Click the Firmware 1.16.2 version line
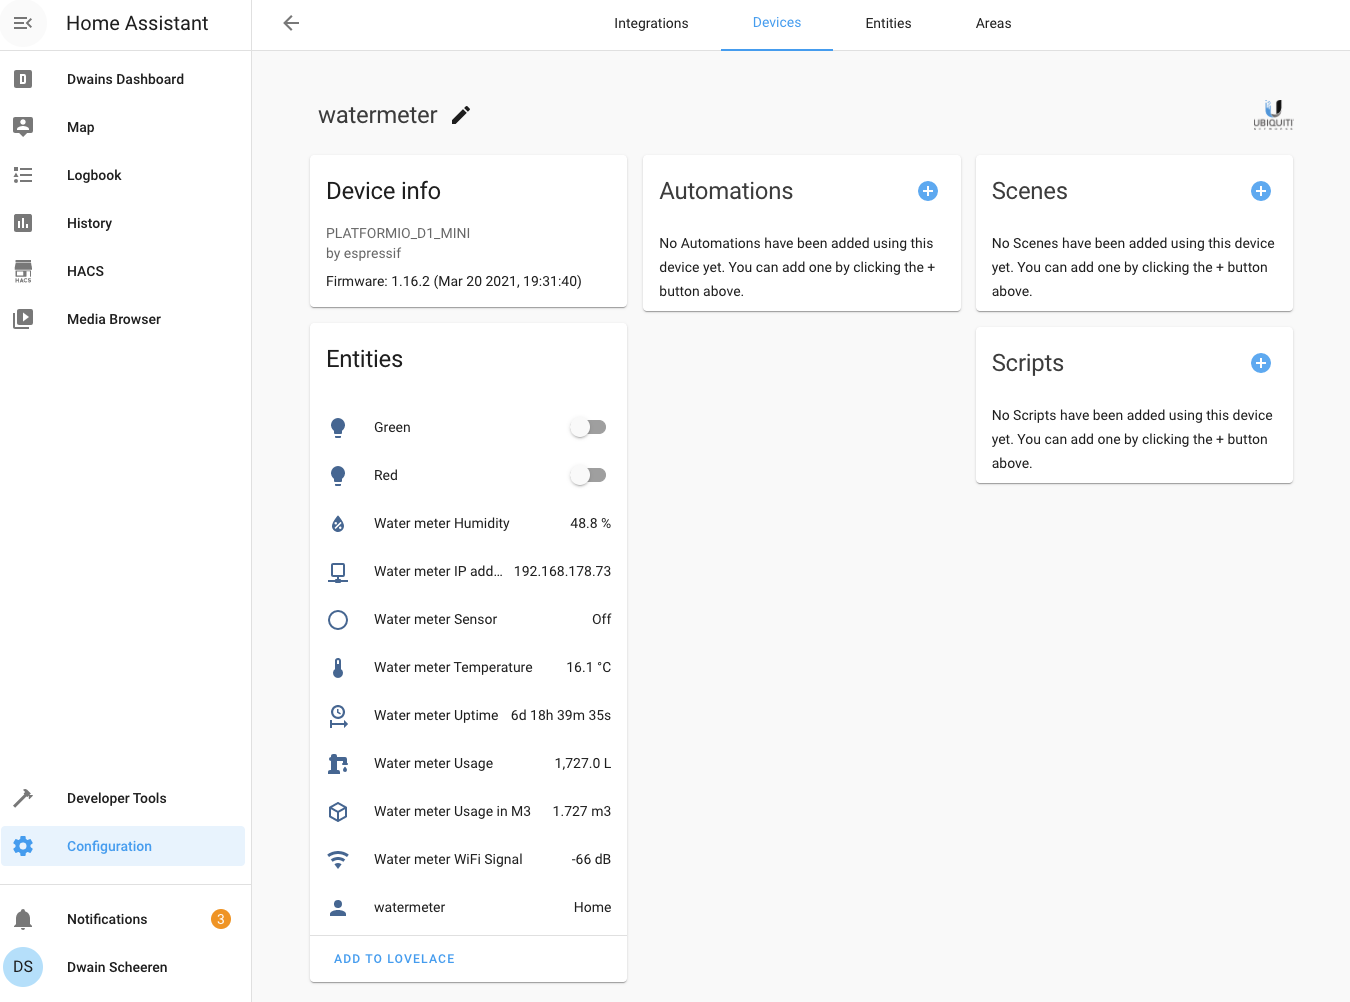Screen dimensions: 1350x1002 point(454,281)
